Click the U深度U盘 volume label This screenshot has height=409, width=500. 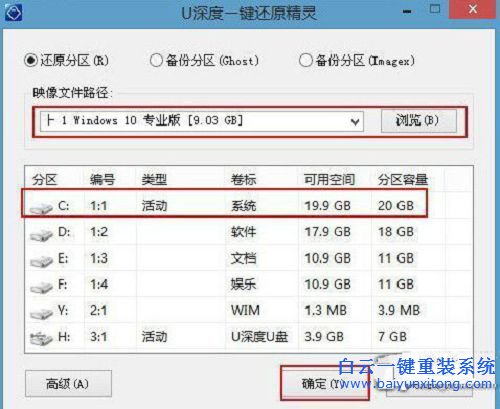click(x=259, y=337)
